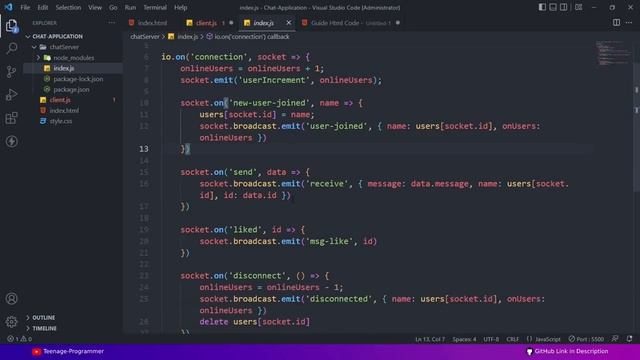
Task: Click the editor vertical scrollbar
Action: [x=636, y=127]
